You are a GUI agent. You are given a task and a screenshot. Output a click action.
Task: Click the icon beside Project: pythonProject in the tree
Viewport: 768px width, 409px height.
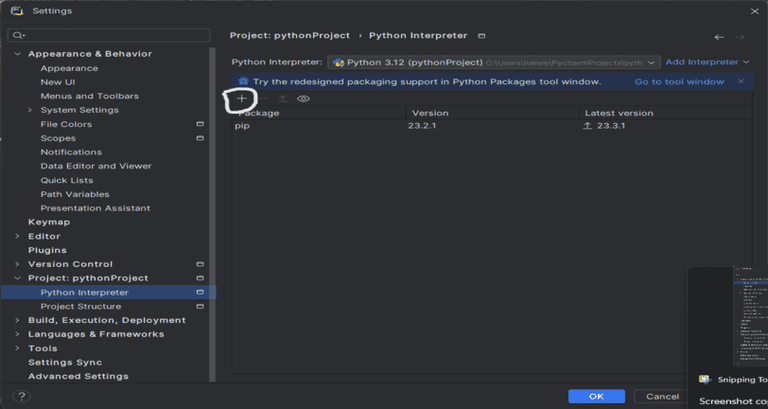click(200, 278)
